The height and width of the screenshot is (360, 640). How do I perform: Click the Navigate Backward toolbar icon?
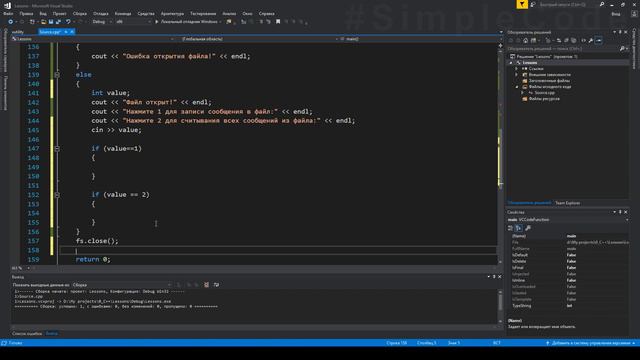point(10,22)
